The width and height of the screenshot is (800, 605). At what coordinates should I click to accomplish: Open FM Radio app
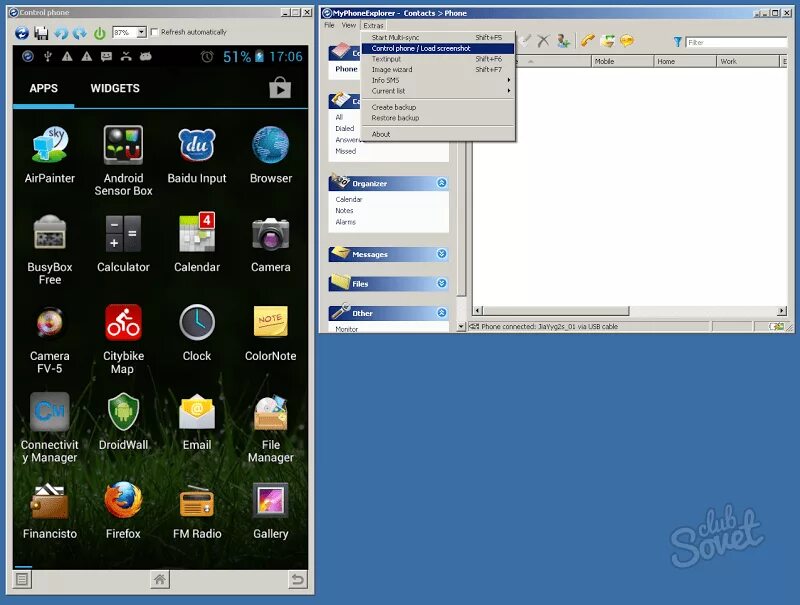click(197, 510)
